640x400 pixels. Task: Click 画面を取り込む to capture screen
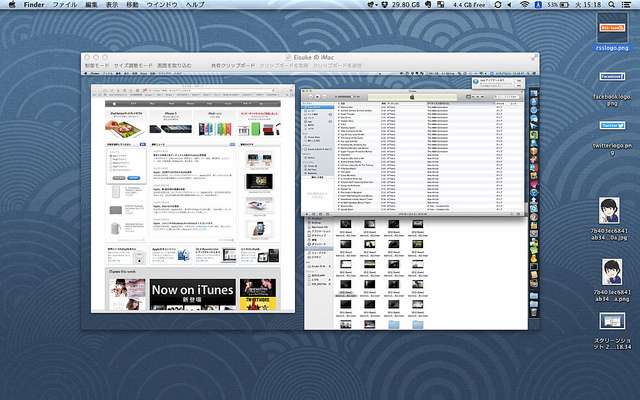[174, 65]
